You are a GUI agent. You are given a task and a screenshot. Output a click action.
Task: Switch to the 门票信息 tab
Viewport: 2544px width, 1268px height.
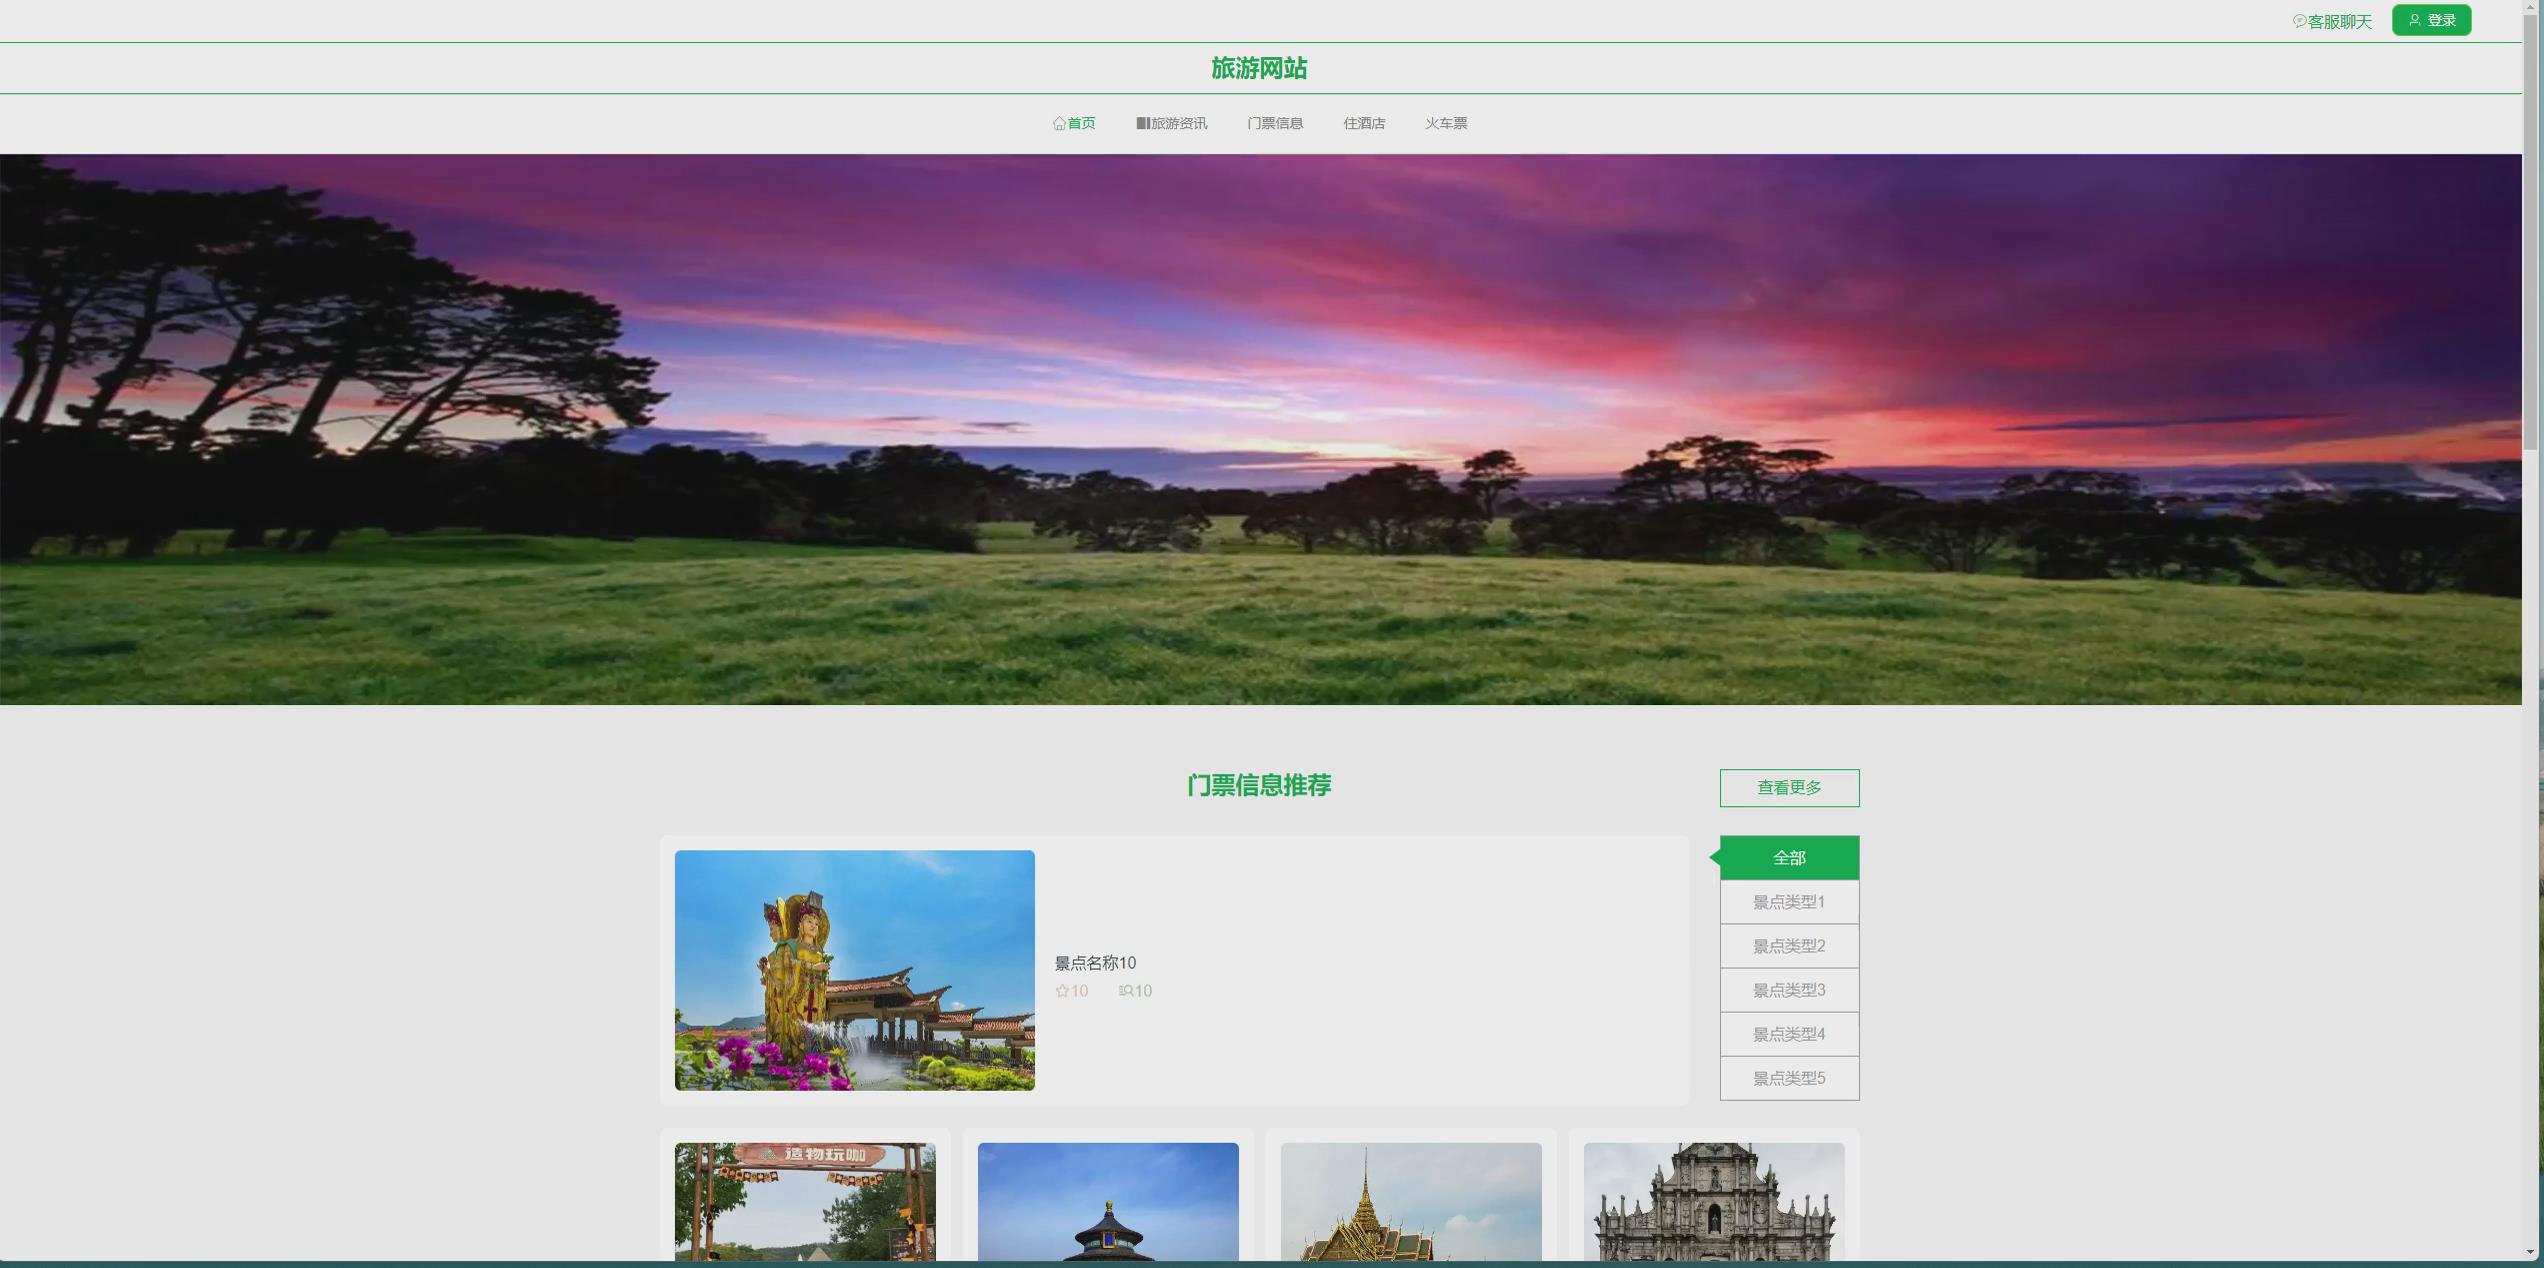point(1276,123)
